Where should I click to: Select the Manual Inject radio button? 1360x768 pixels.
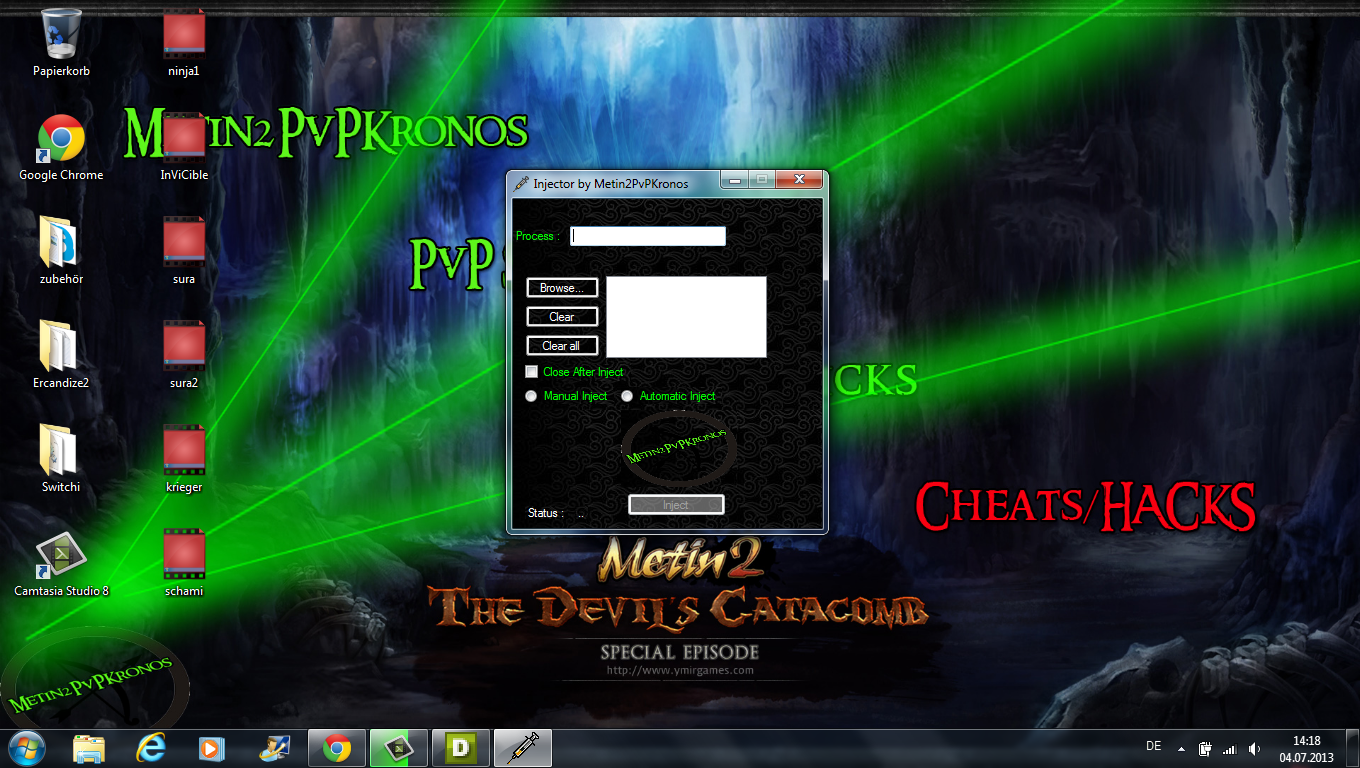tap(531, 396)
